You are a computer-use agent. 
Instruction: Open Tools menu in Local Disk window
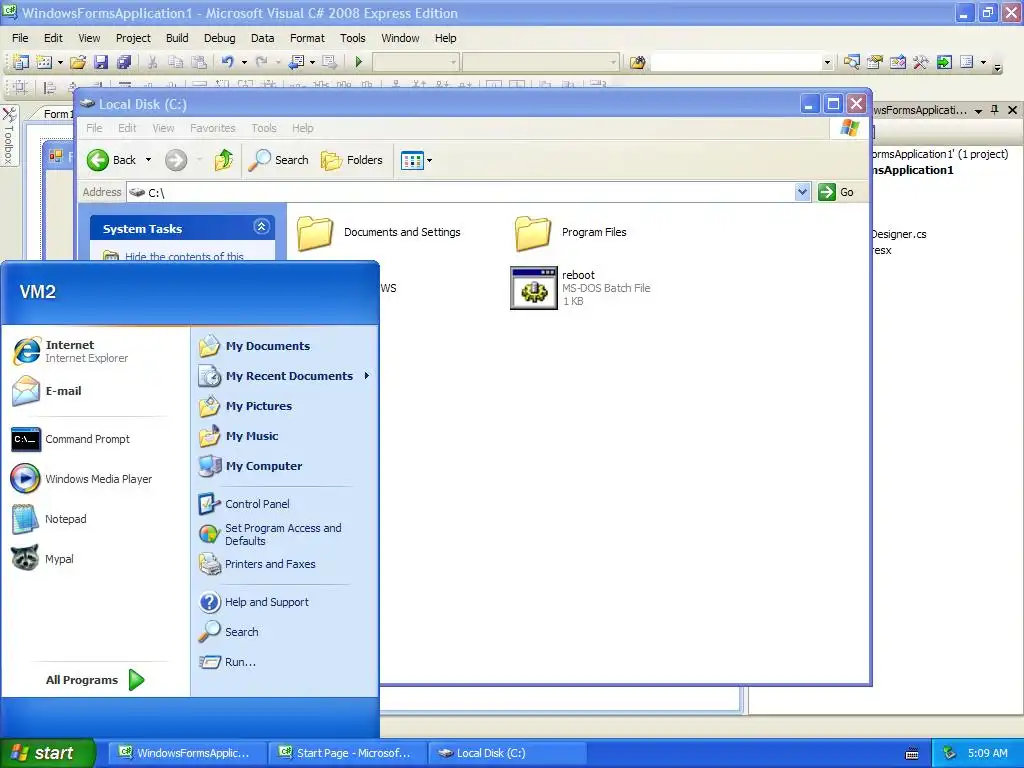coord(264,128)
